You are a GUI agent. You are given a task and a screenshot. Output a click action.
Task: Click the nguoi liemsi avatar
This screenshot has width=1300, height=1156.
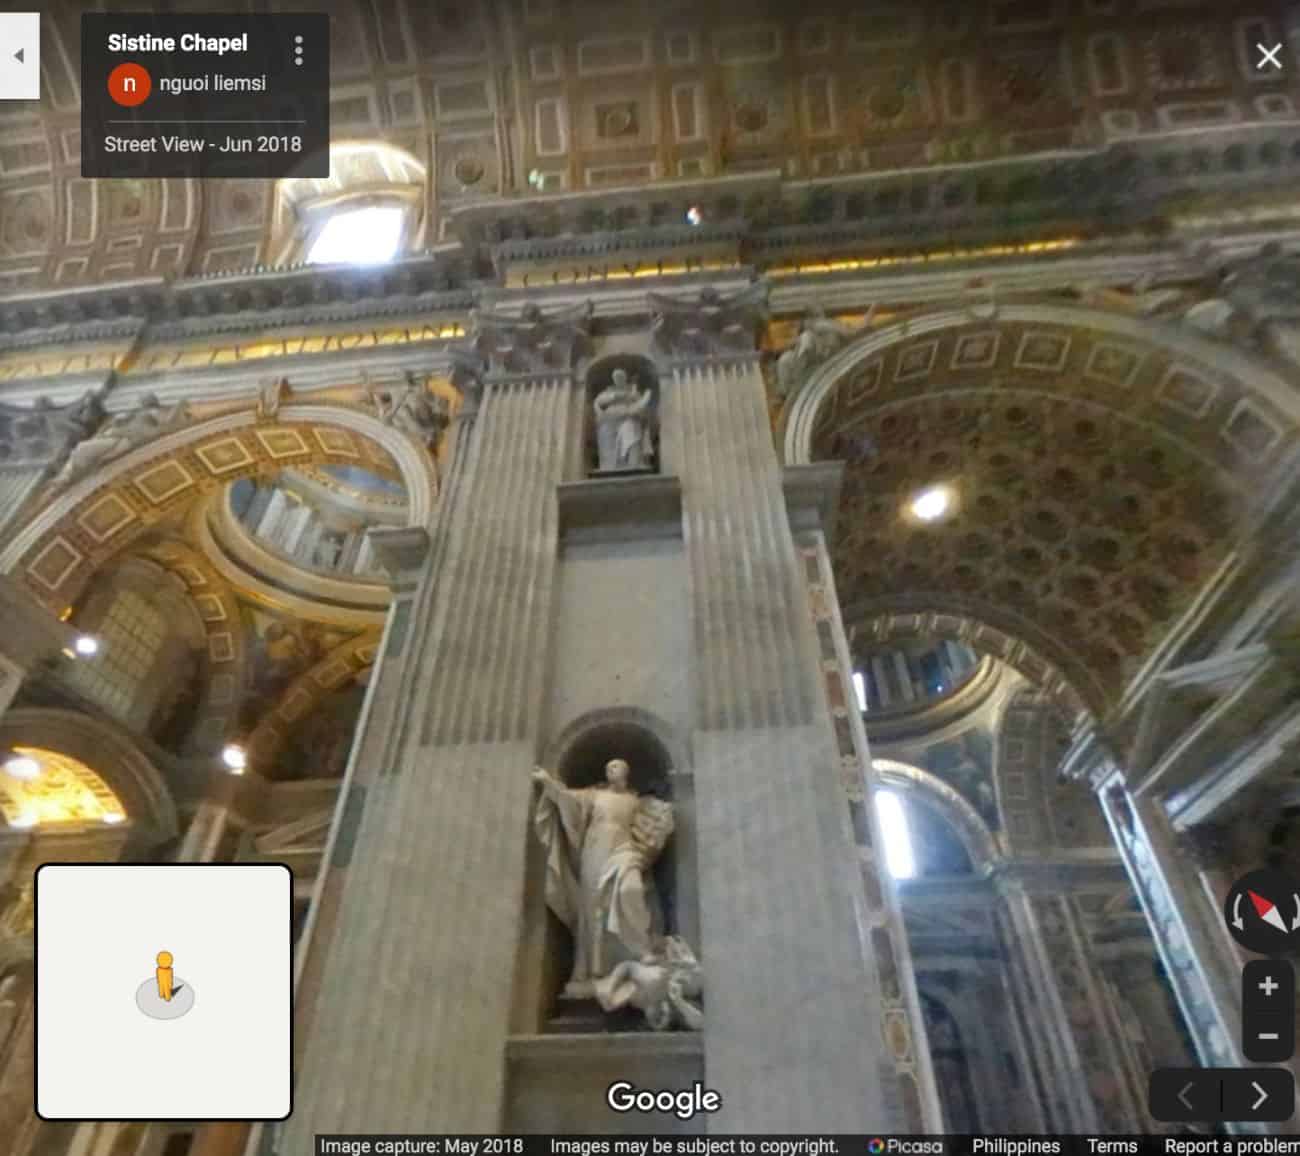pyautogui.click(x=129, y=84)
